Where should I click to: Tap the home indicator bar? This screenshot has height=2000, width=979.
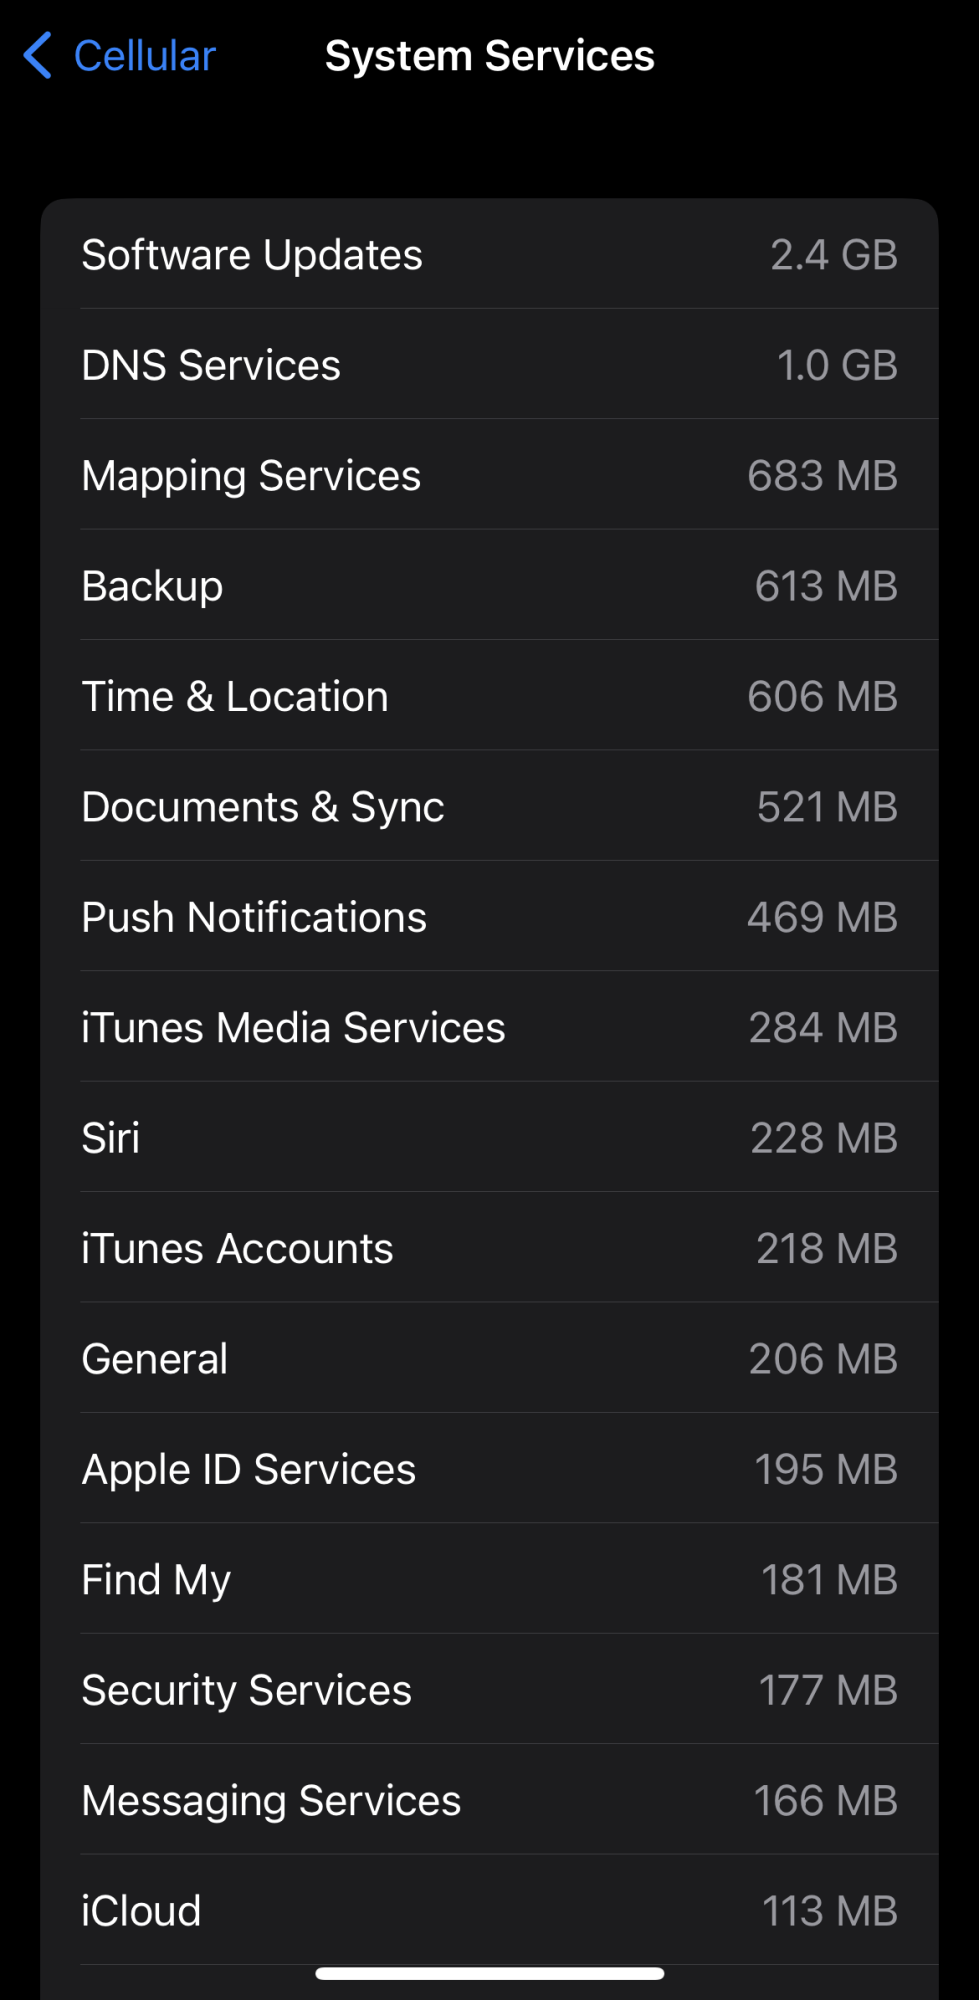(x=489, y=1974)
